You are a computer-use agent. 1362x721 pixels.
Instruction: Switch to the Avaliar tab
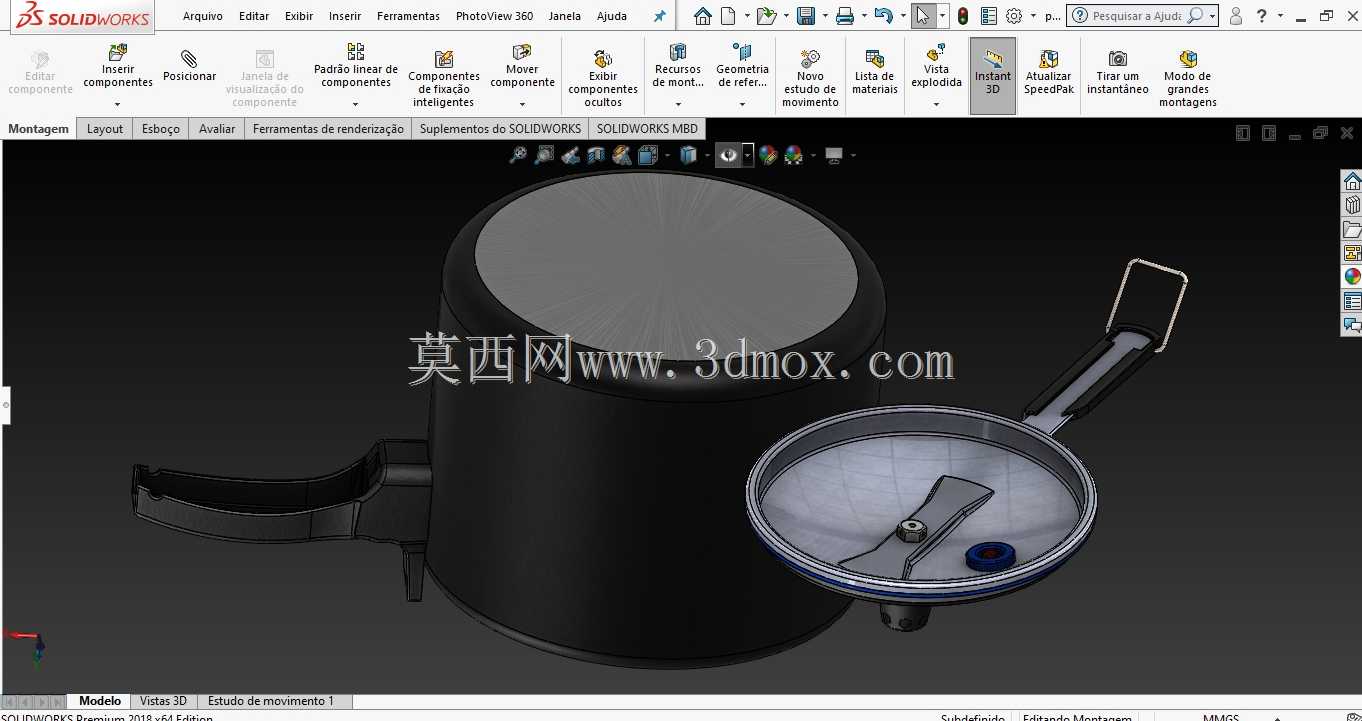[217, 129]
